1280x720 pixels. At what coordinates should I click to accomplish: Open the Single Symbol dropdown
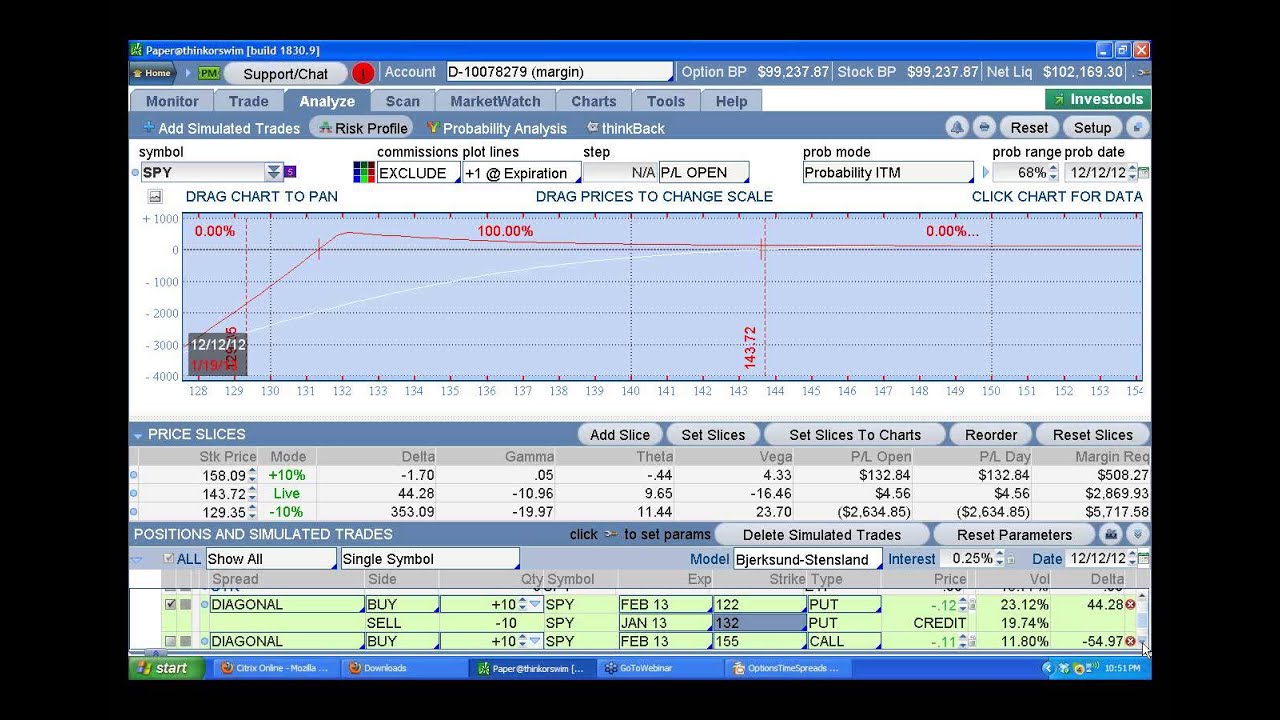coord(430,559)
